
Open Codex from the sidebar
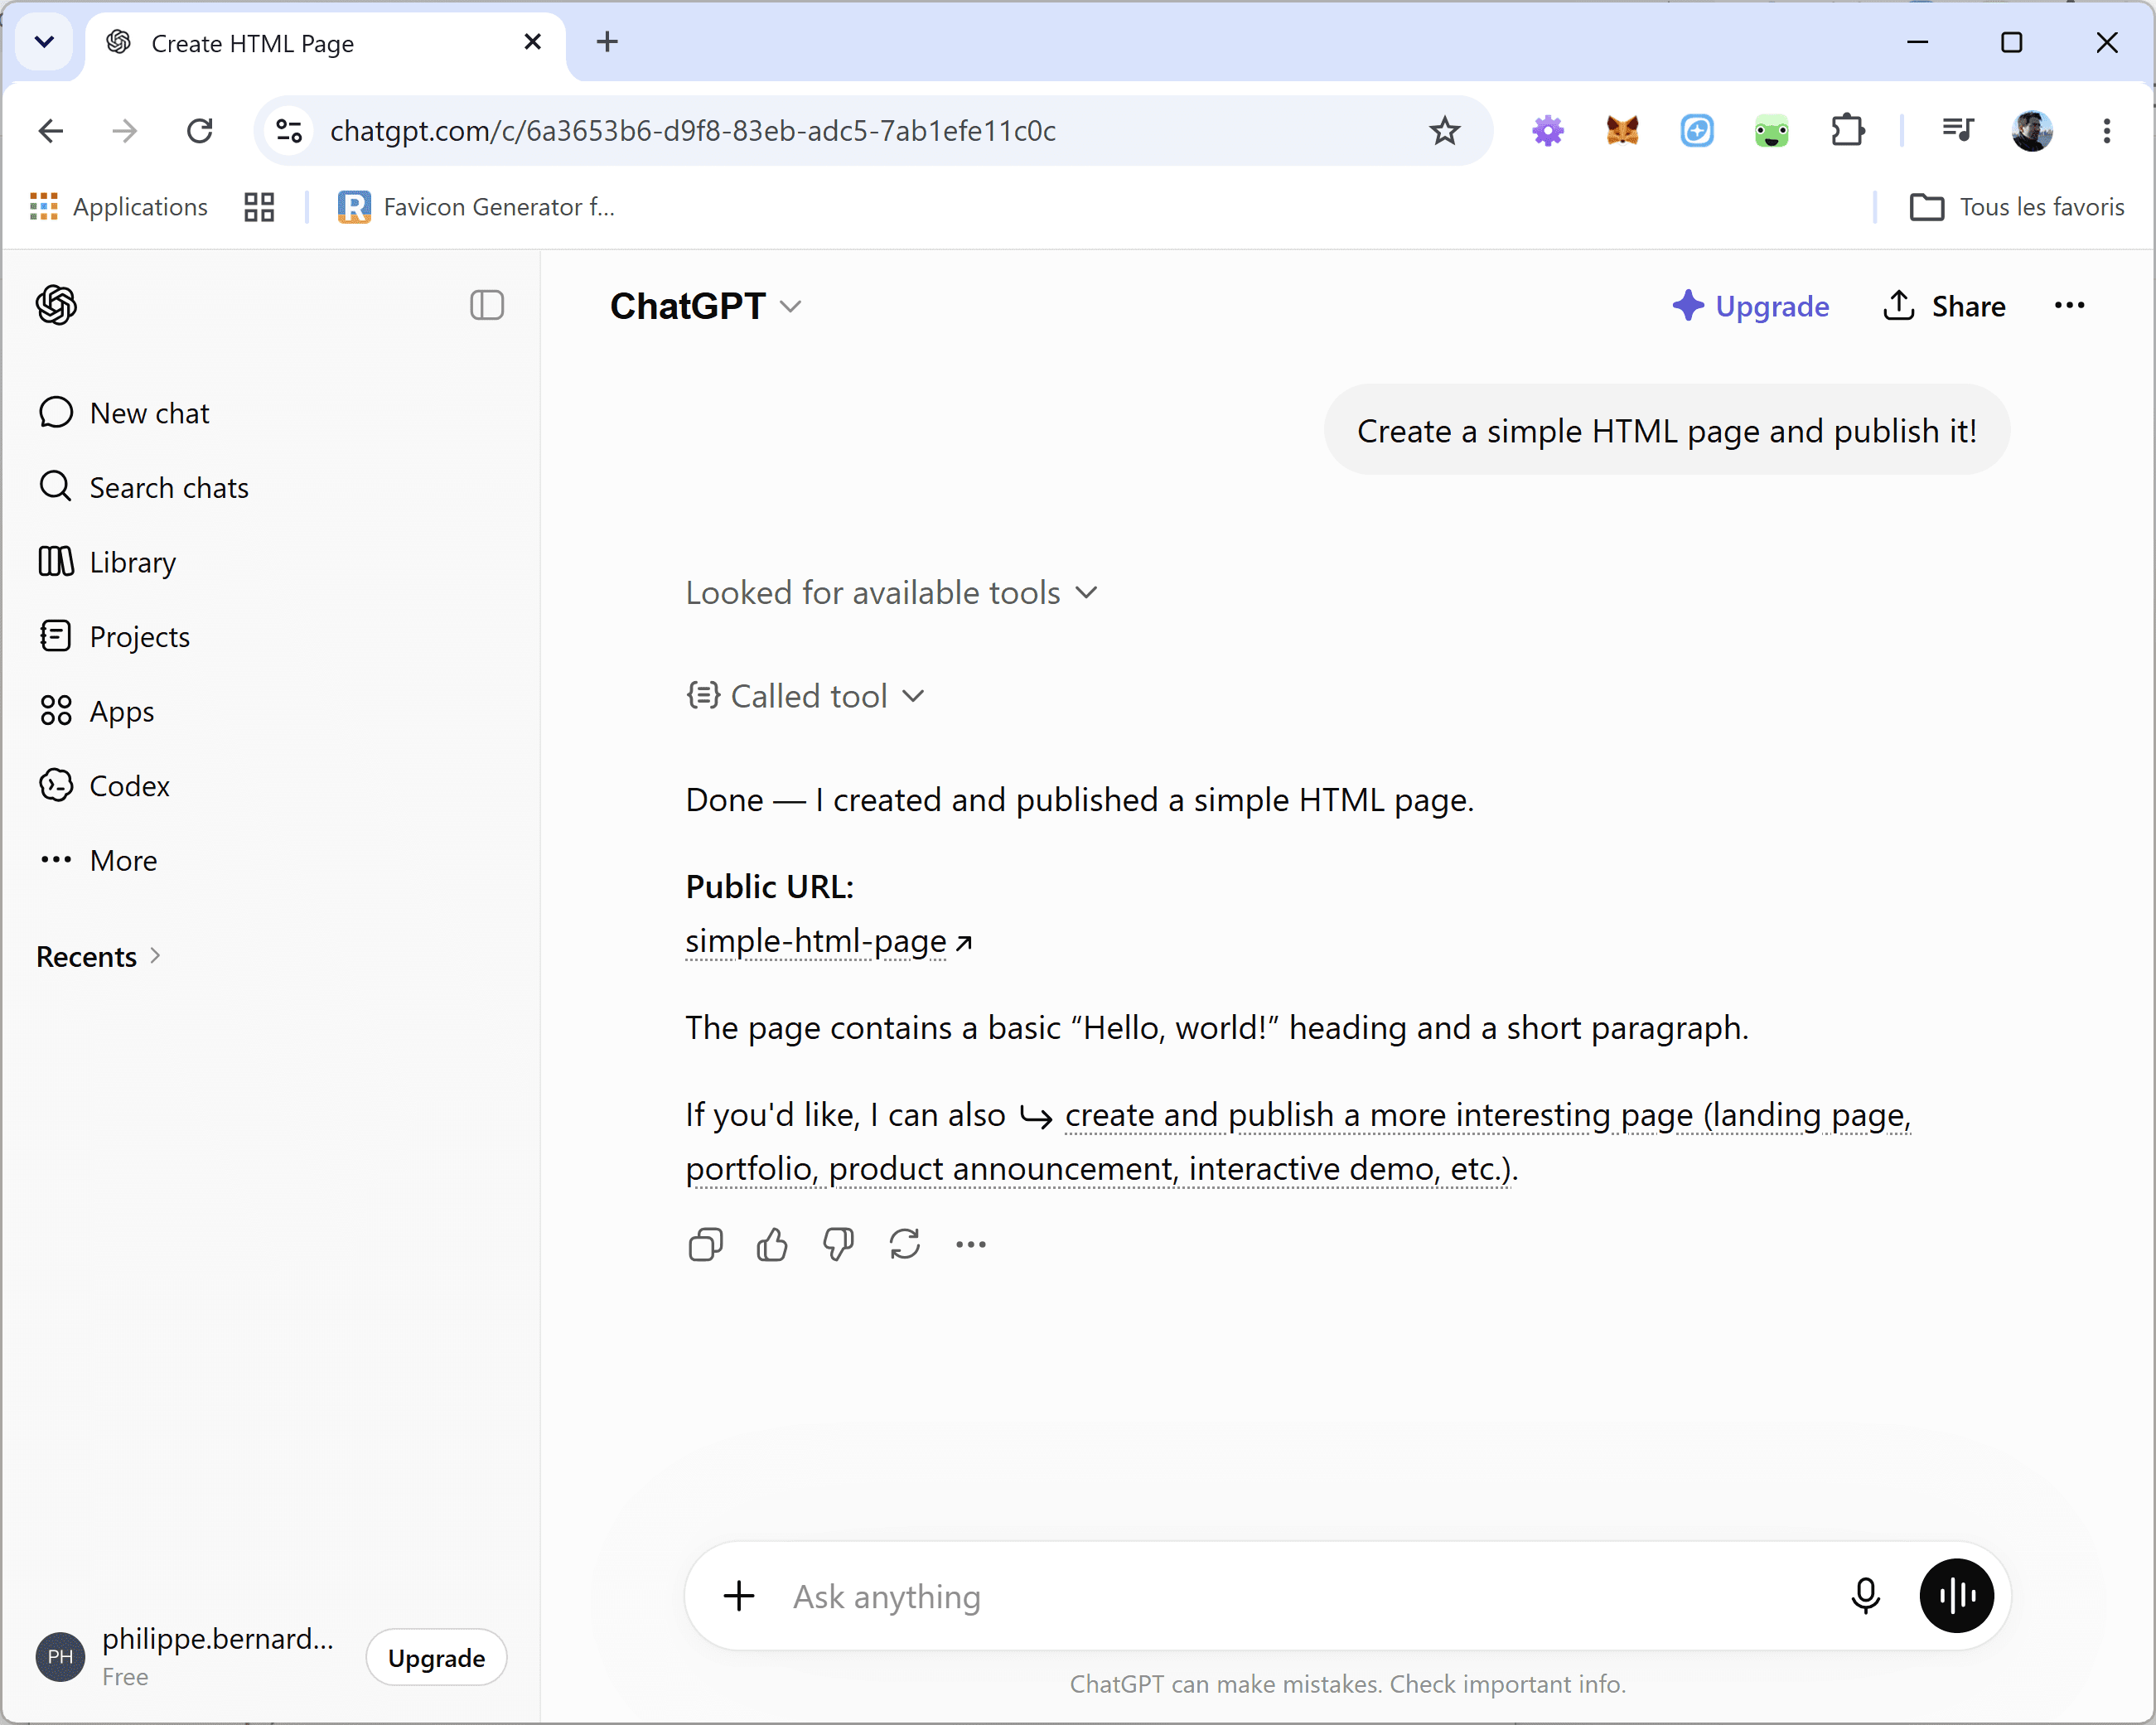point(104,785)
